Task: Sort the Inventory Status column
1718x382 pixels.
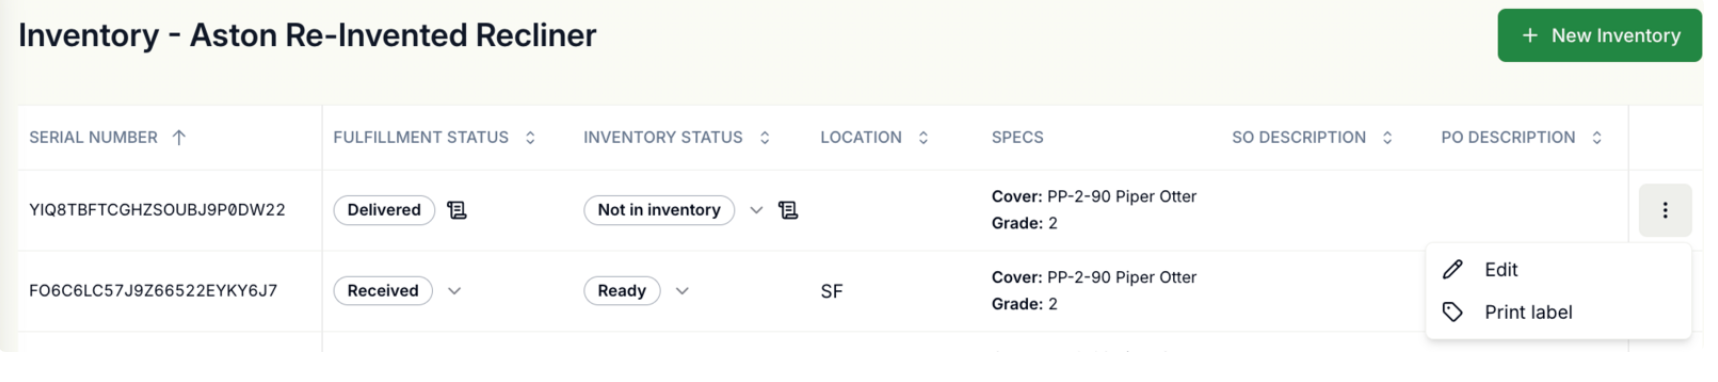Action: [x=765, y=138]
